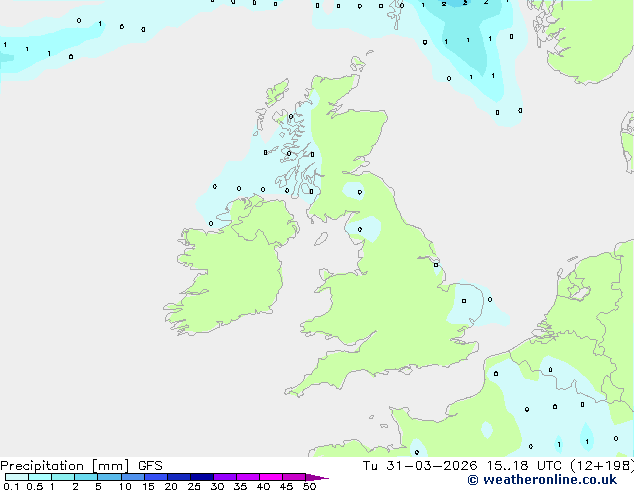Viewport: 634px width, 490px height.
Task: Click the 30–35 mm purple swatch
Action: click(x=224, y=477)
